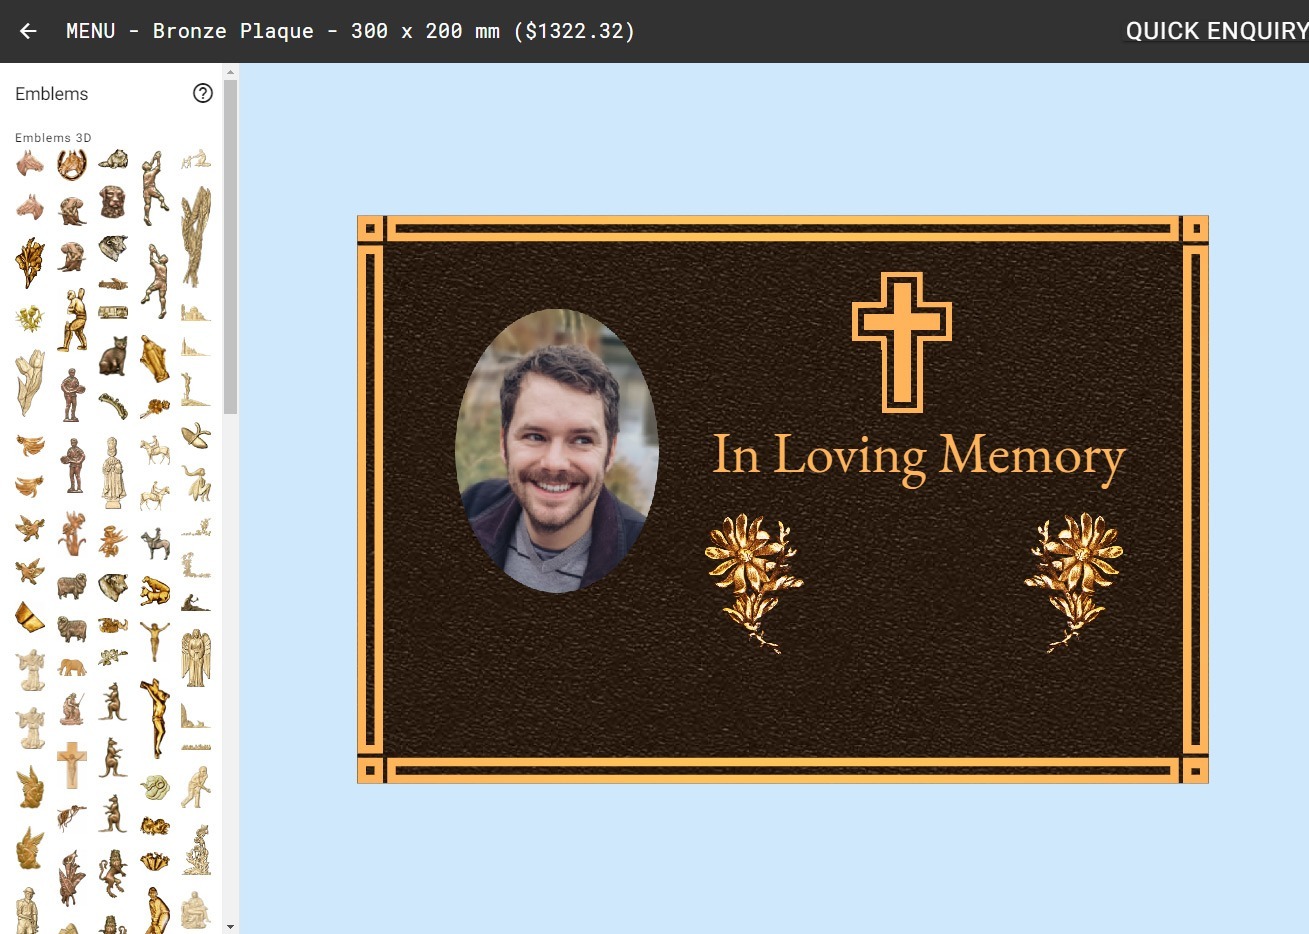Select the thistle emblem
This screenshot has height=934, width=1309.
(30, 319)
